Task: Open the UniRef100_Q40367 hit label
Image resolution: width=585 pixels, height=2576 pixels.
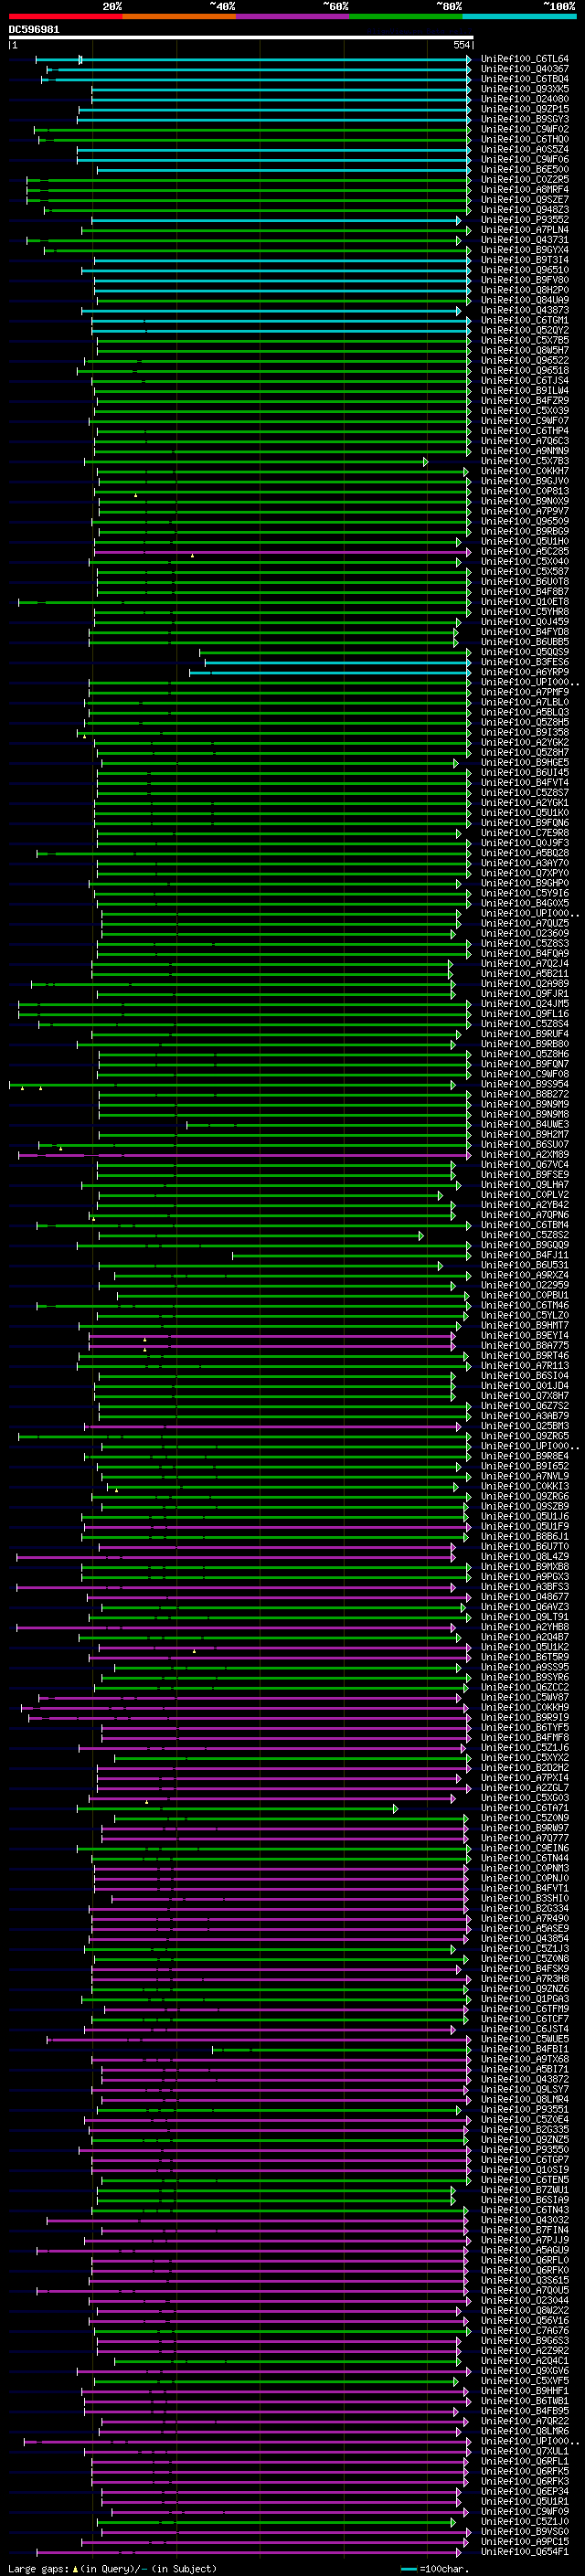Action: tap(524, 69)
